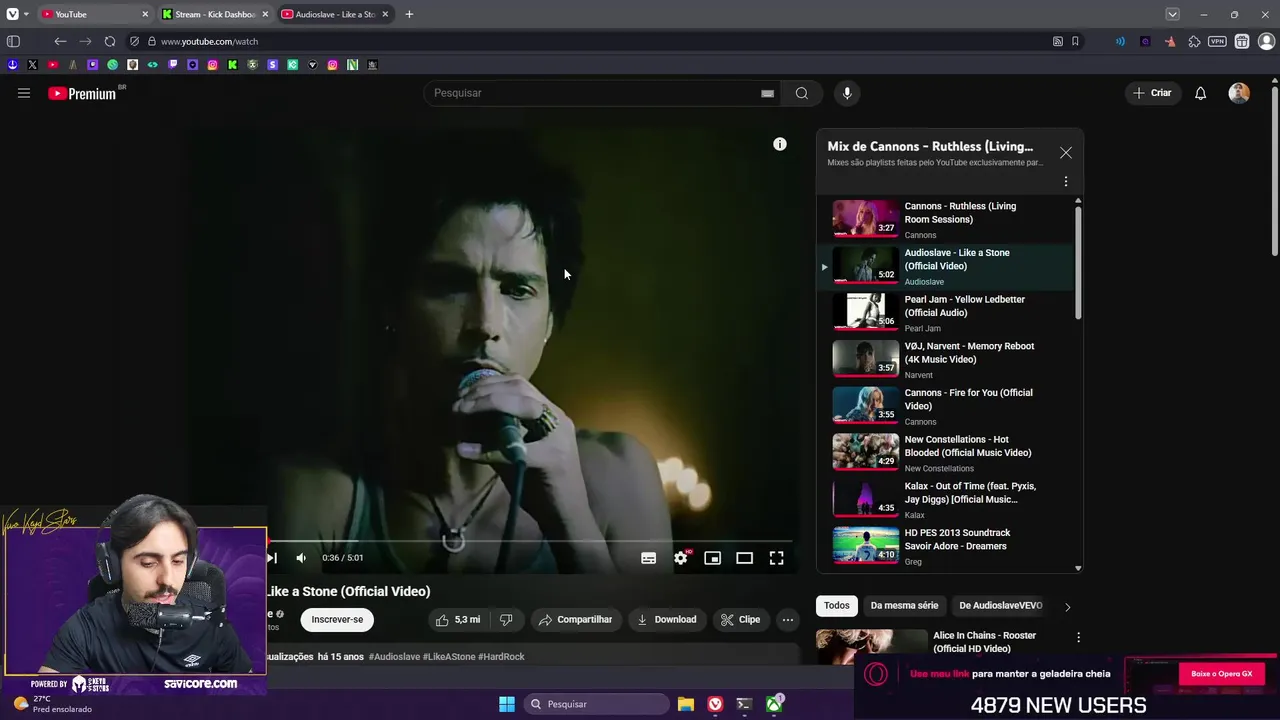Open a new browser tab
The height and width of the screenshot is (720, 1280).
[409, 14]
